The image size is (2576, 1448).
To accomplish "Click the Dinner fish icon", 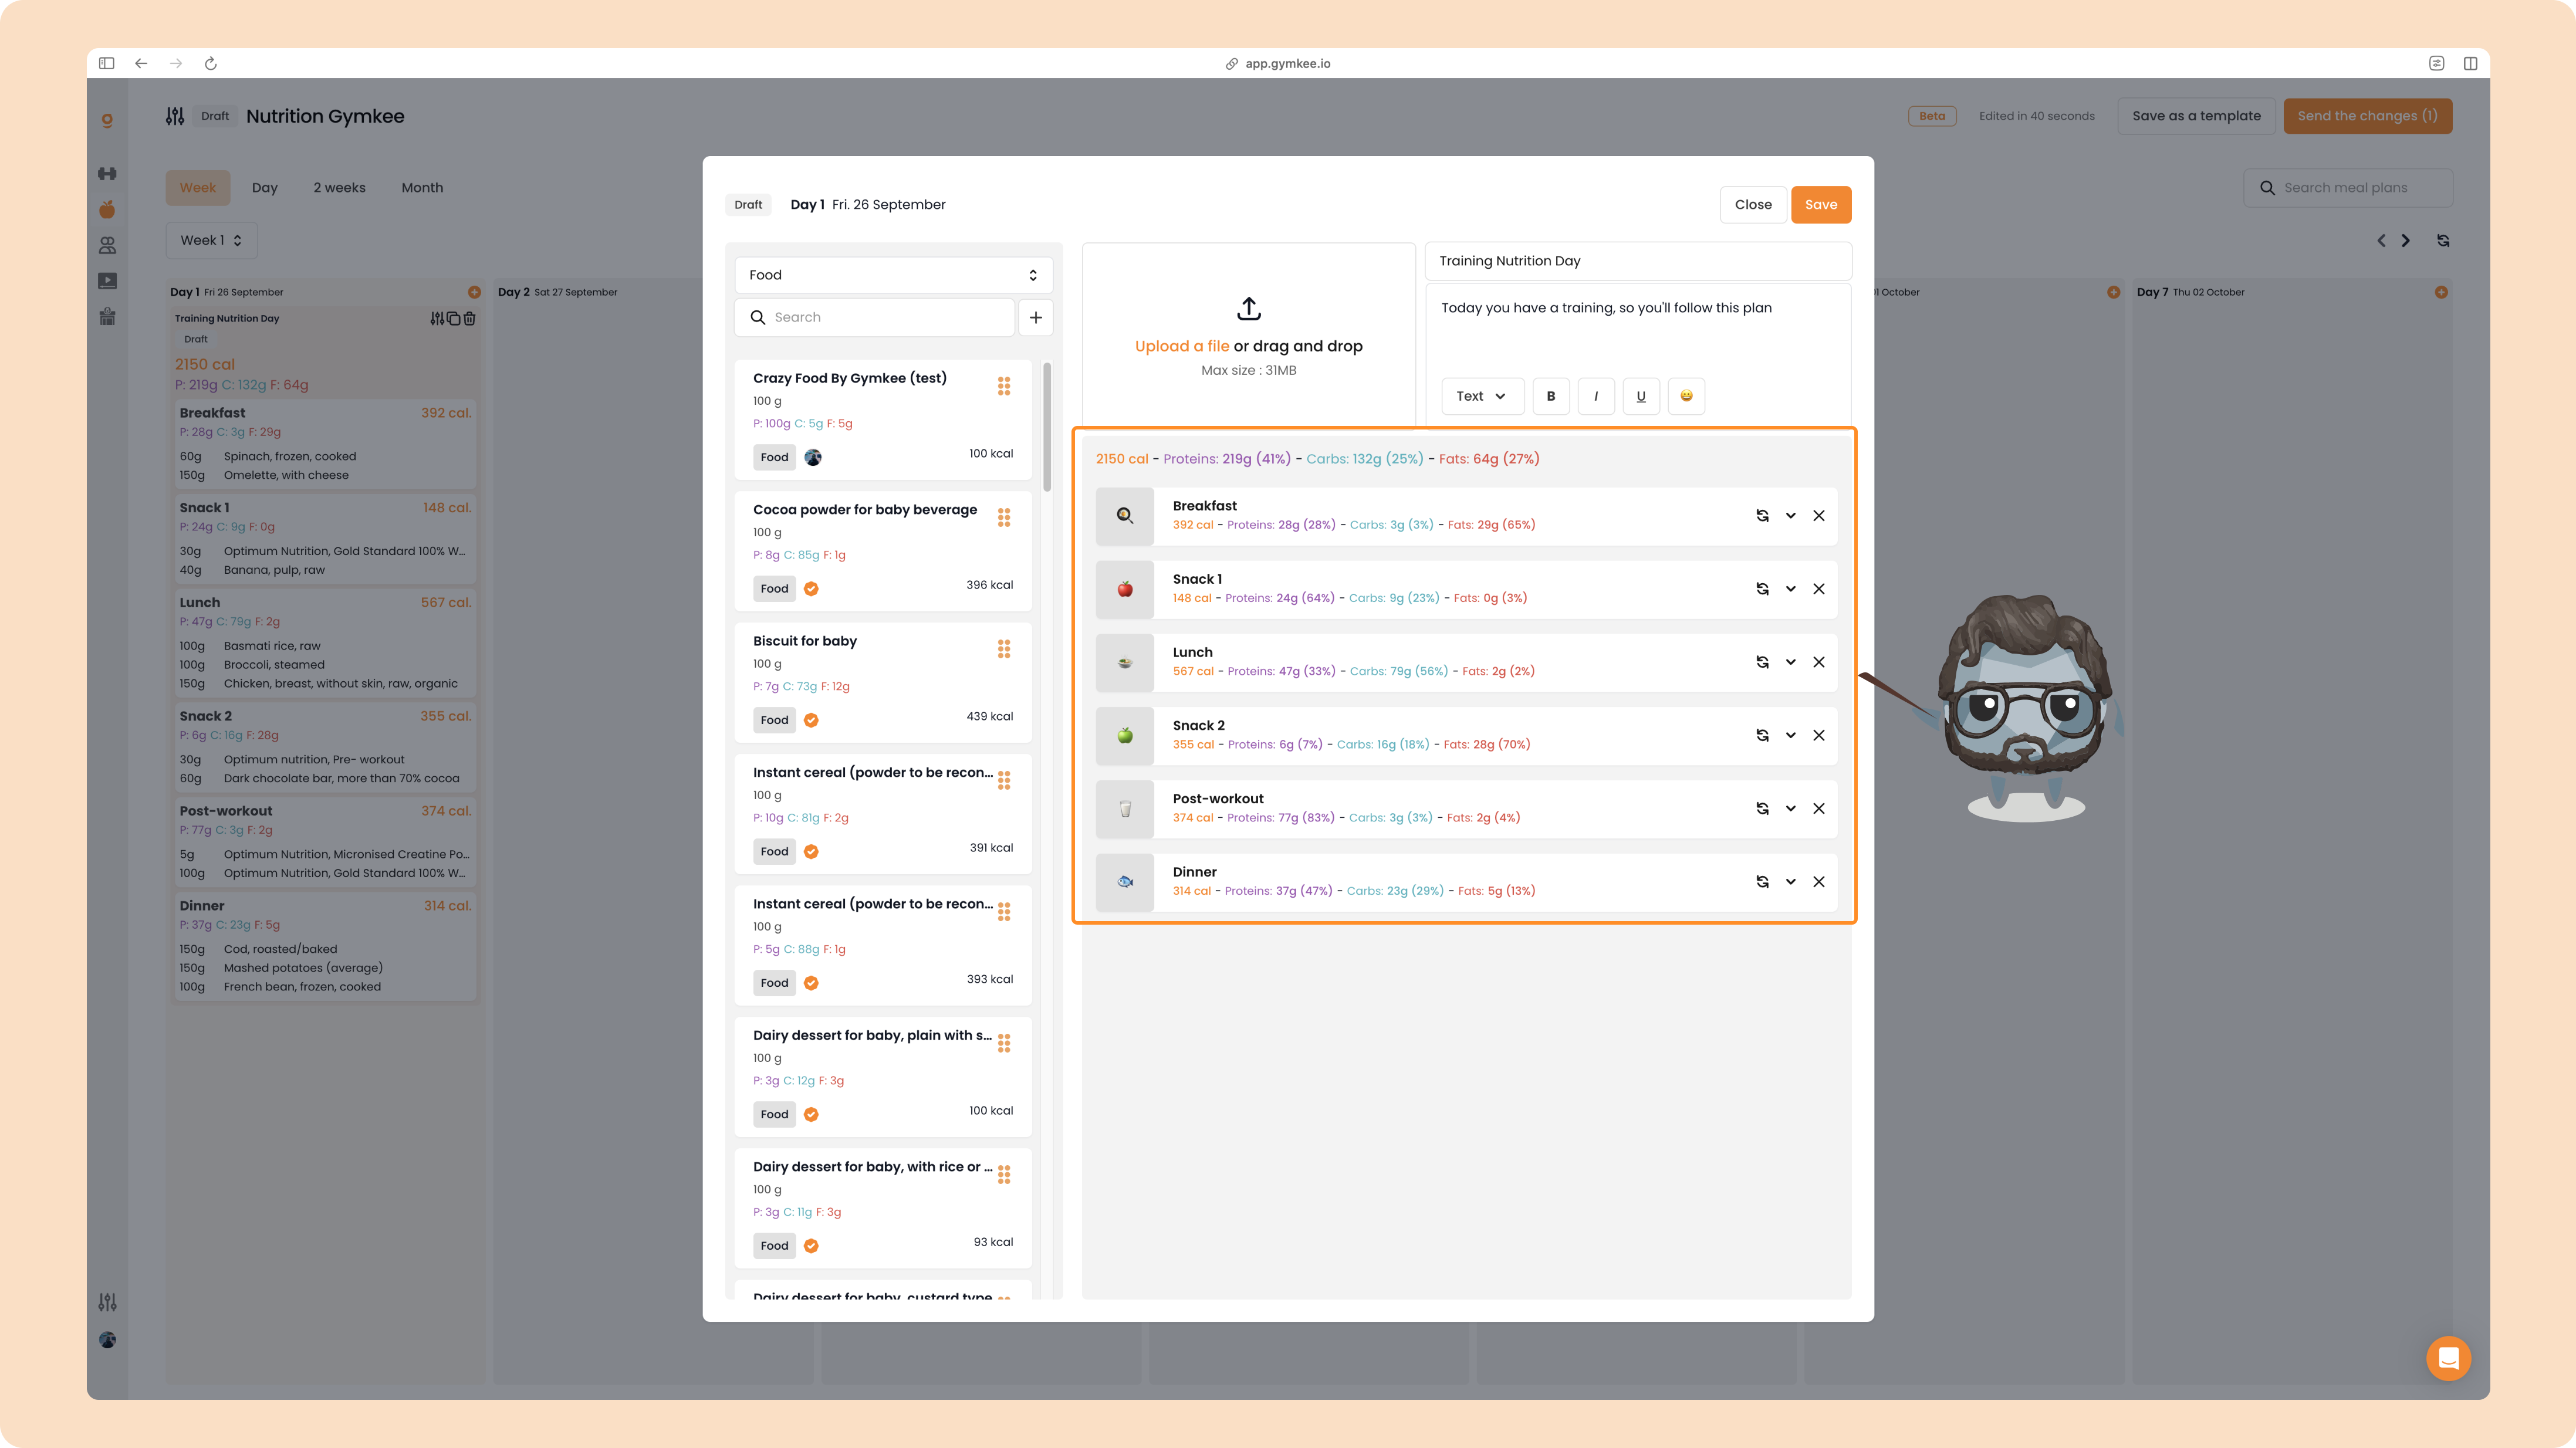I will [x=1125, y=882].
